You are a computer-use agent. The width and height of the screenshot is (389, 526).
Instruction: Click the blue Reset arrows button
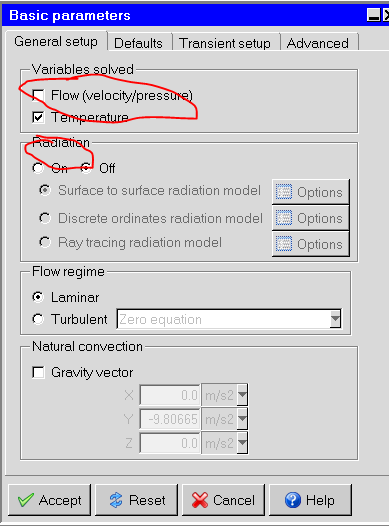coord(136,500)
